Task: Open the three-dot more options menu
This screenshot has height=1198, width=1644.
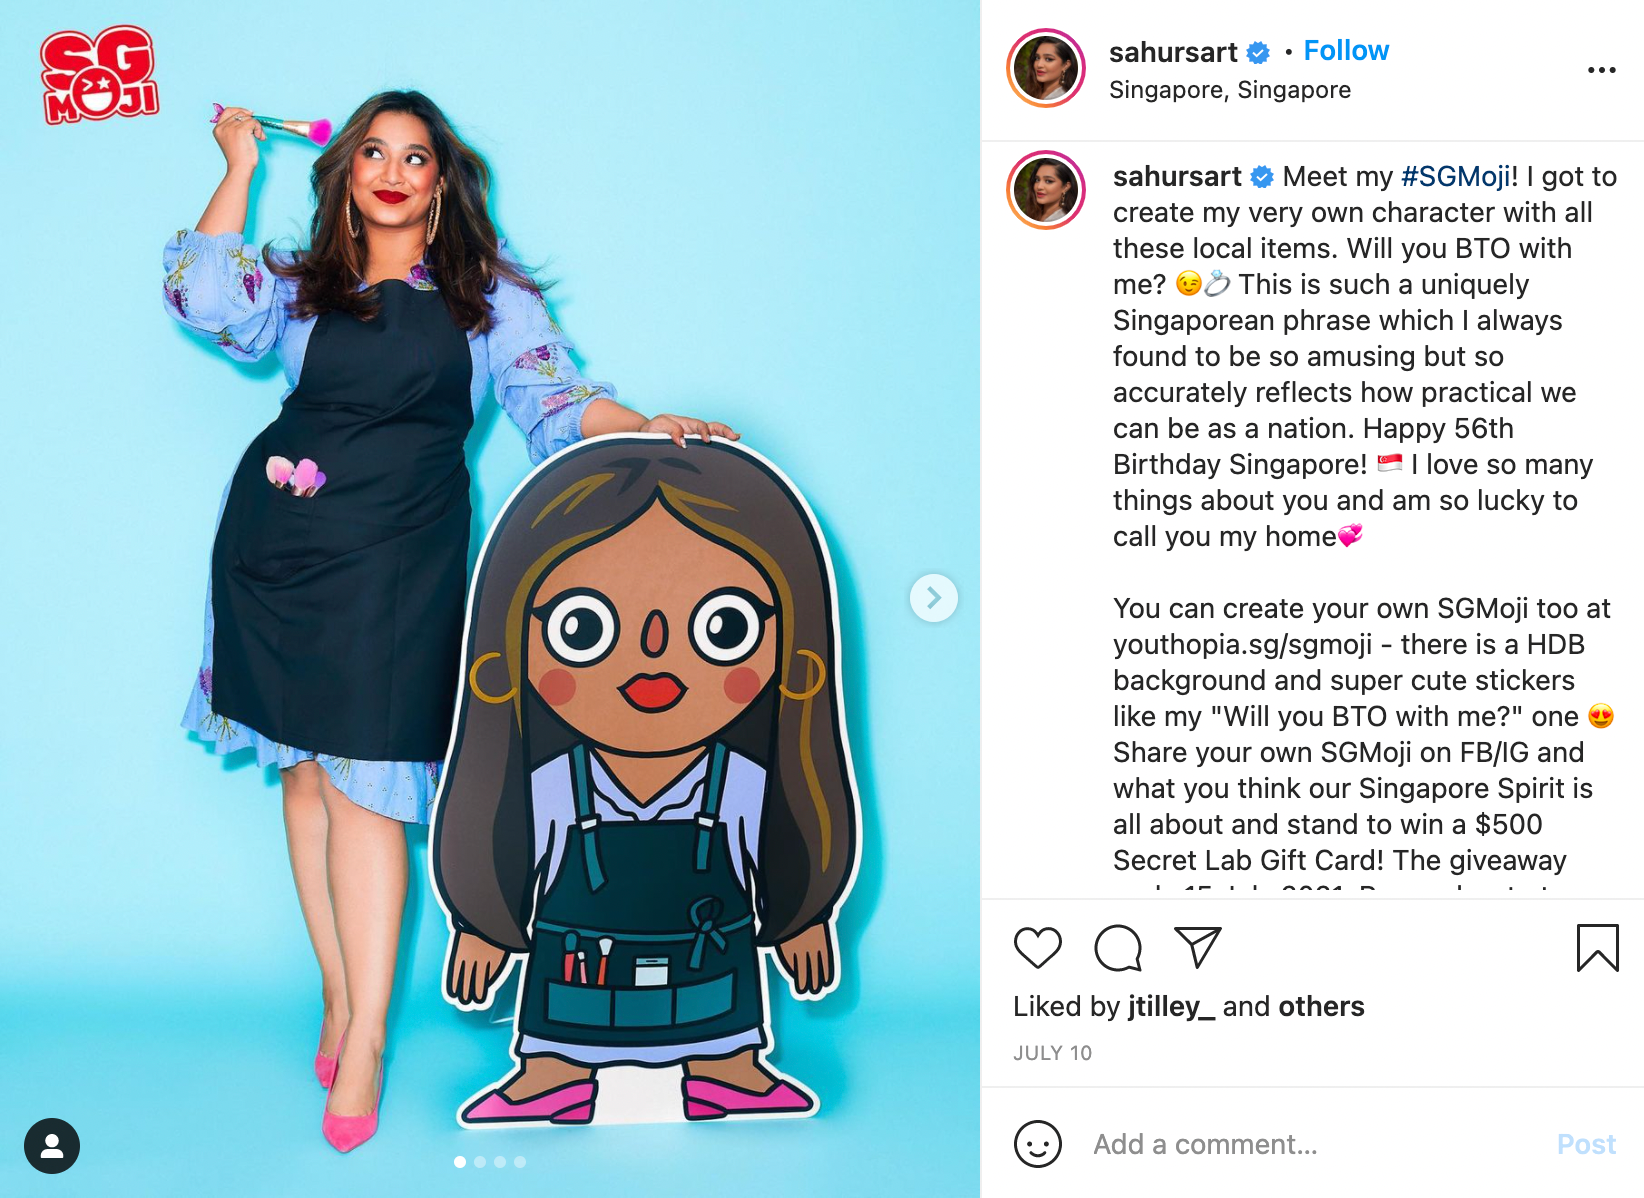Action: coord(1601,70)
